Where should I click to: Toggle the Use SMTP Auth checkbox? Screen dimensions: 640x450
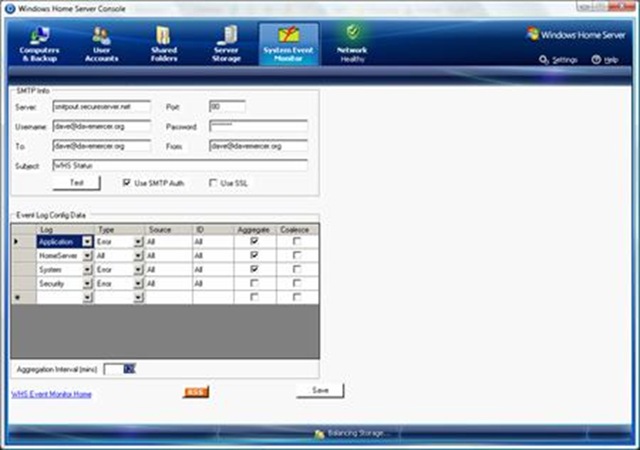[127, 183]
